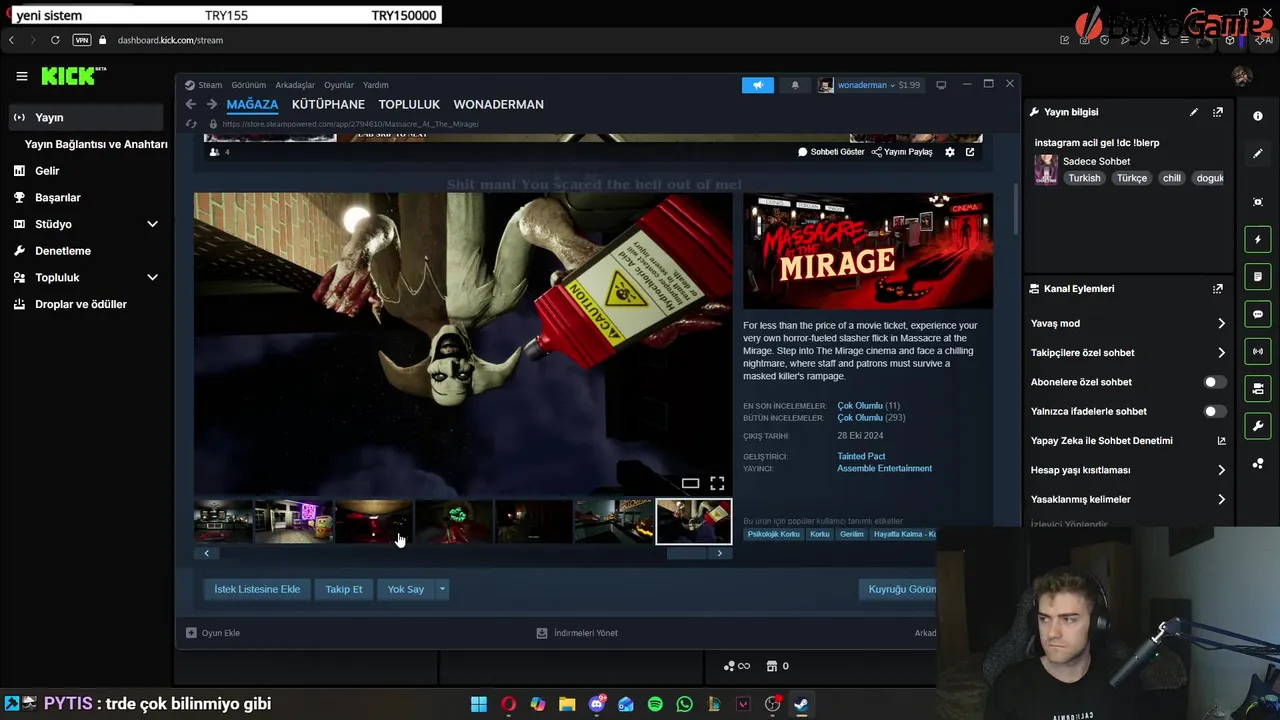This screenshot has width=1280, height=720.
Task: Expand Yasaklanmış kelimeler options
Action: pyautogui.click(x=1221, y=499)
